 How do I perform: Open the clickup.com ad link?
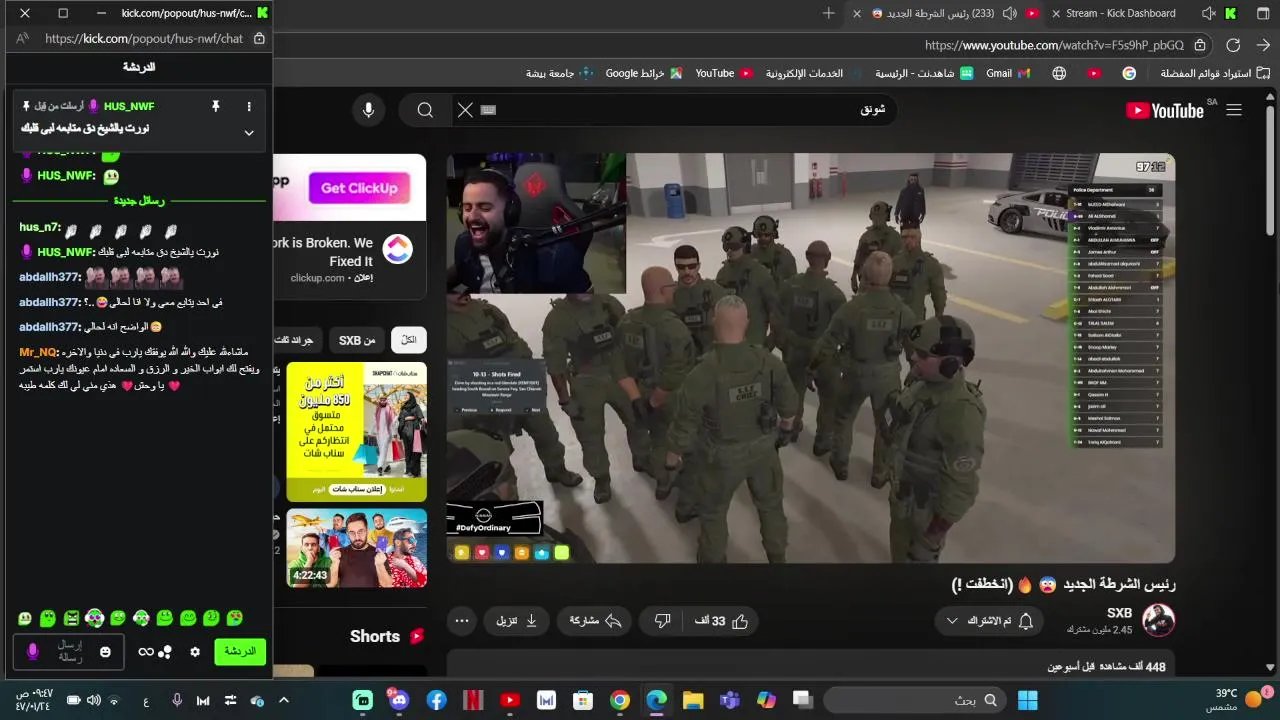[317, 277]
